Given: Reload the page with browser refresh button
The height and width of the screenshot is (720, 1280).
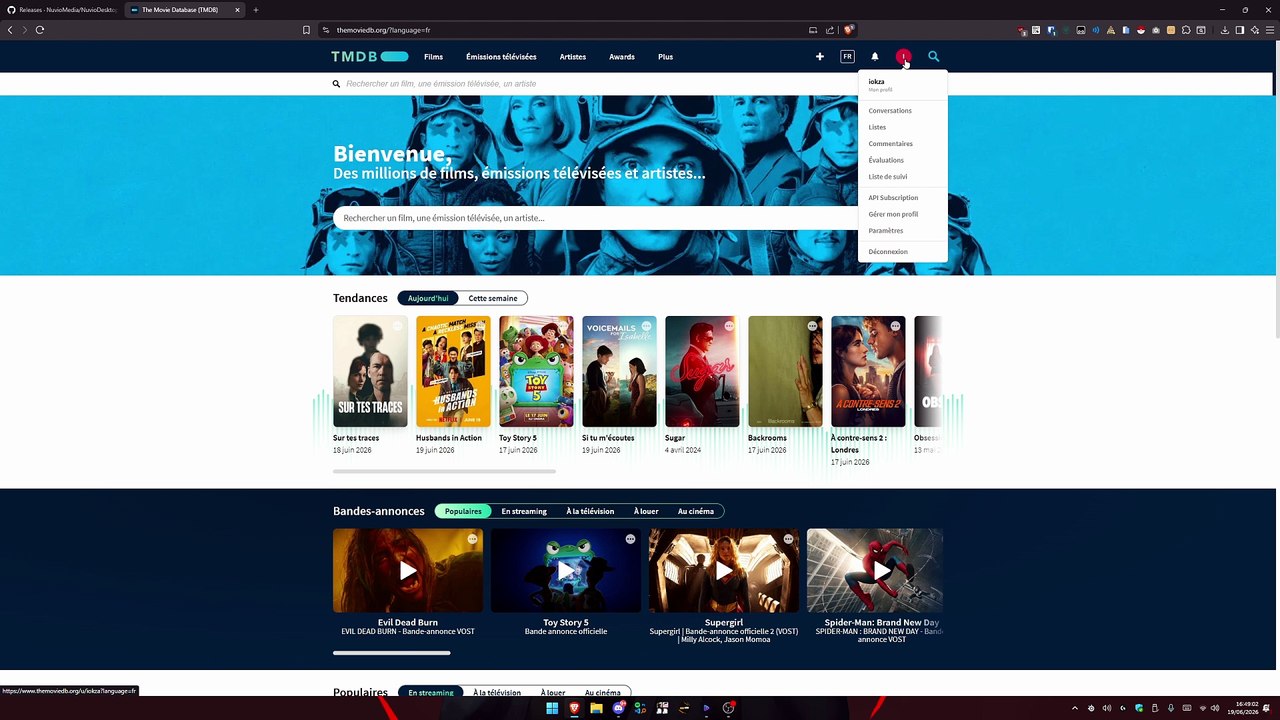Looking at the screenshot, I should click(x=40, y=30).
